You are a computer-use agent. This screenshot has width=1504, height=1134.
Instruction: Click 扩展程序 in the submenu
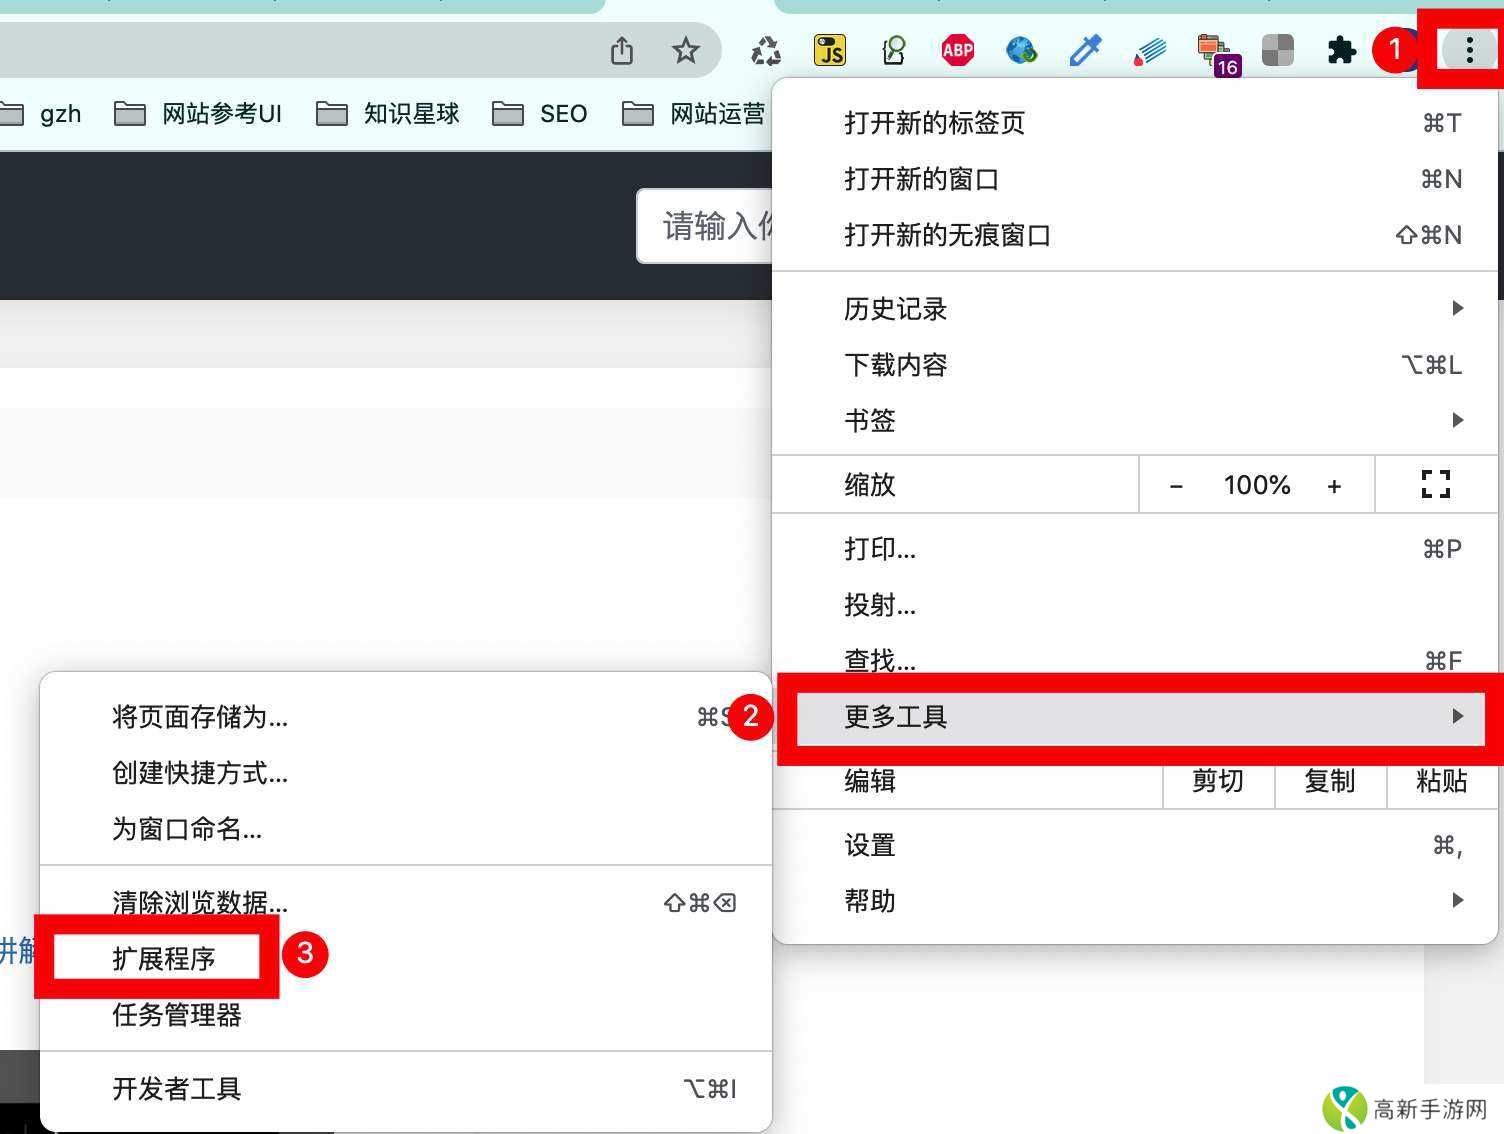pyautogui.click(x=166, y=956)
